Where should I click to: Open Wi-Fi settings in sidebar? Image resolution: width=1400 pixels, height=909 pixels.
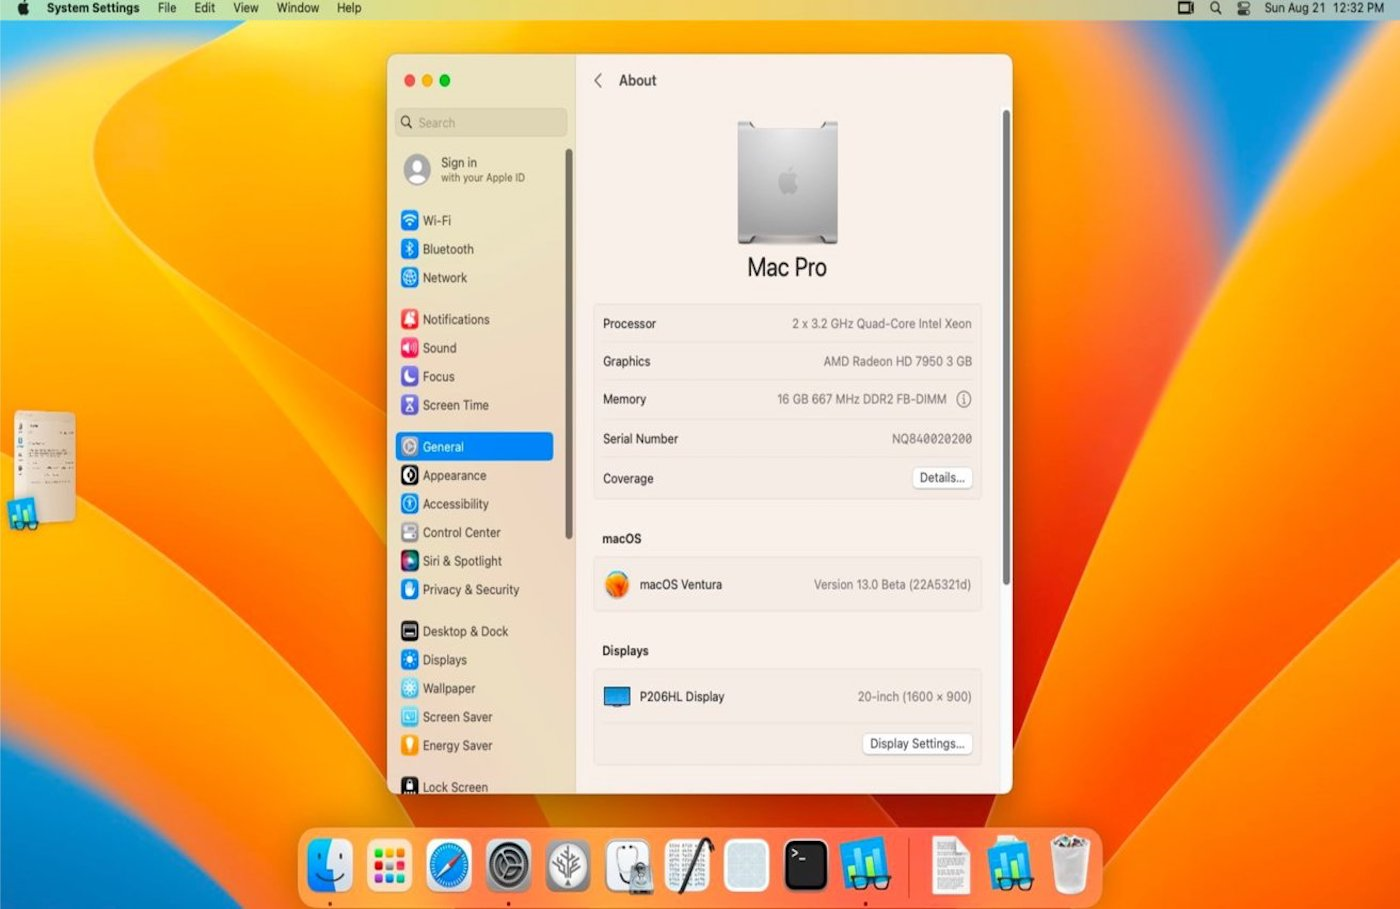pos(436,220)
